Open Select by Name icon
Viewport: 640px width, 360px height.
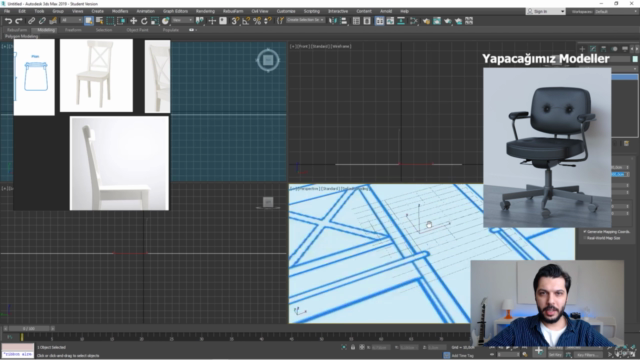[99, 21]
